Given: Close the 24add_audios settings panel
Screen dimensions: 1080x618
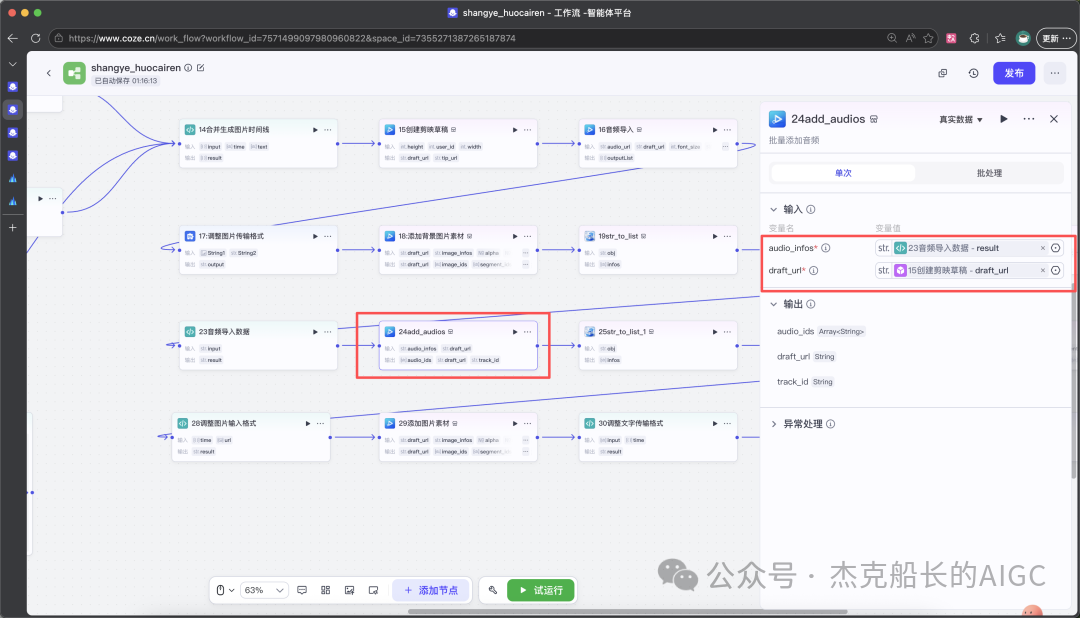Looking at the screenshot, I should point(1054,119).
